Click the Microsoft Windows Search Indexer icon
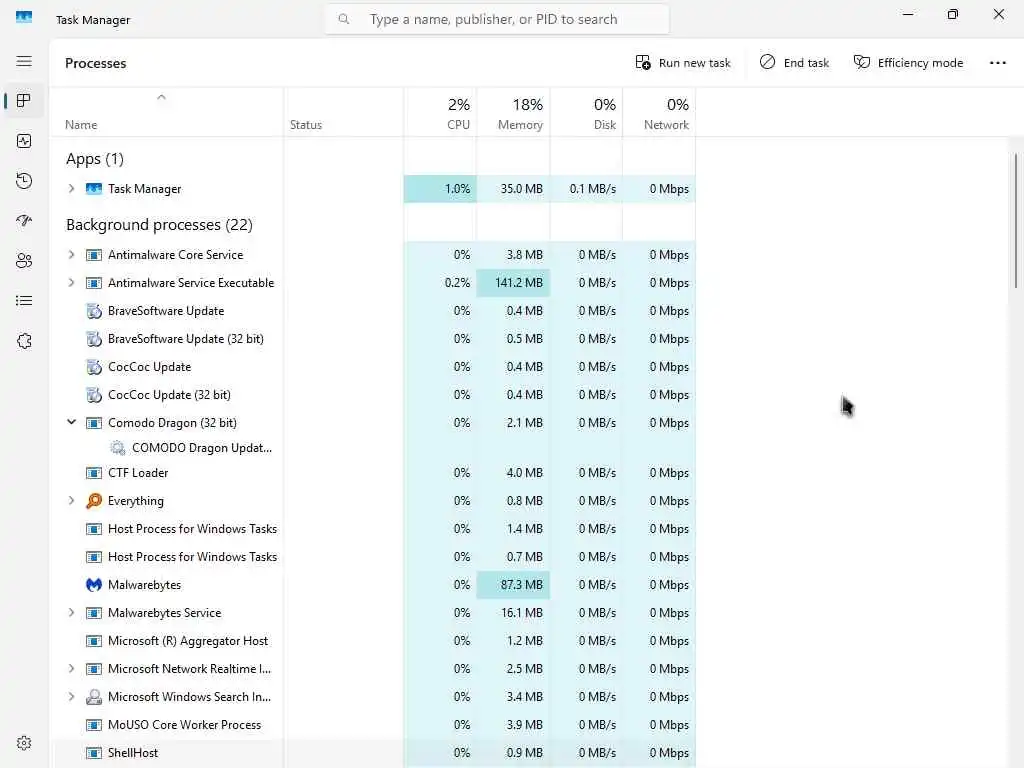Image resolution: width=1024 pixels, height=768 pixels. click(x=94, y=697)
